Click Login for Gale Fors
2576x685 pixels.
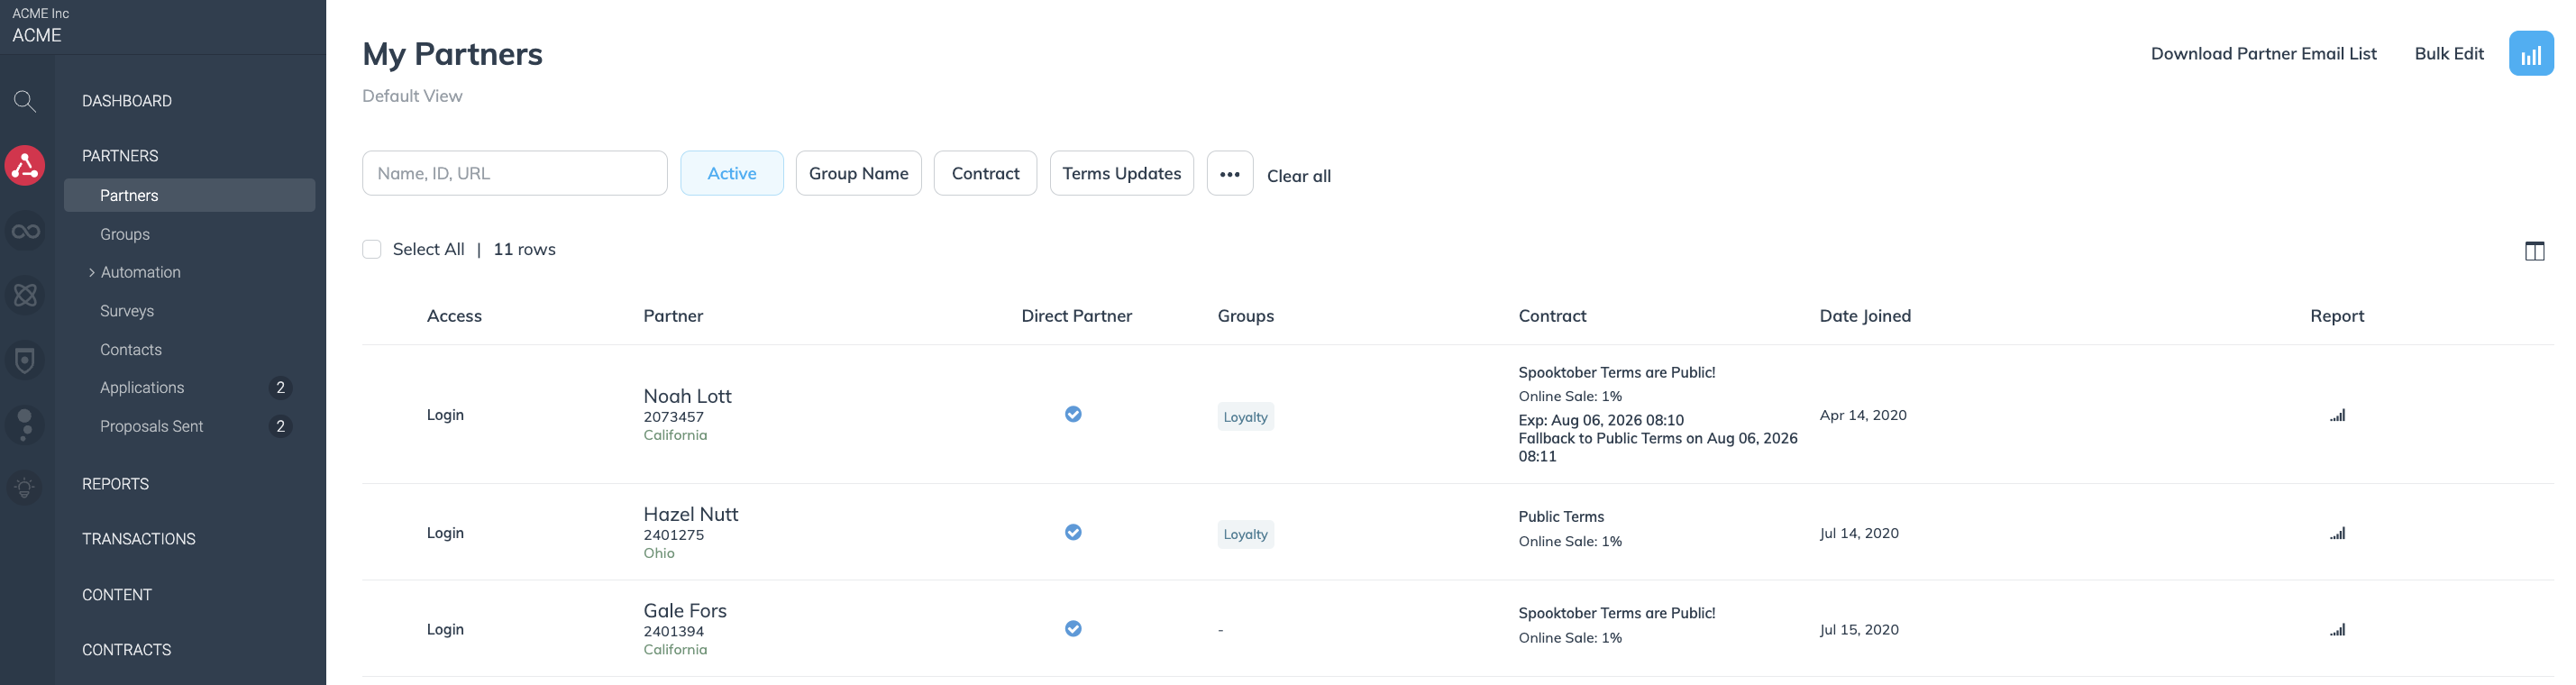click(445, 629)
